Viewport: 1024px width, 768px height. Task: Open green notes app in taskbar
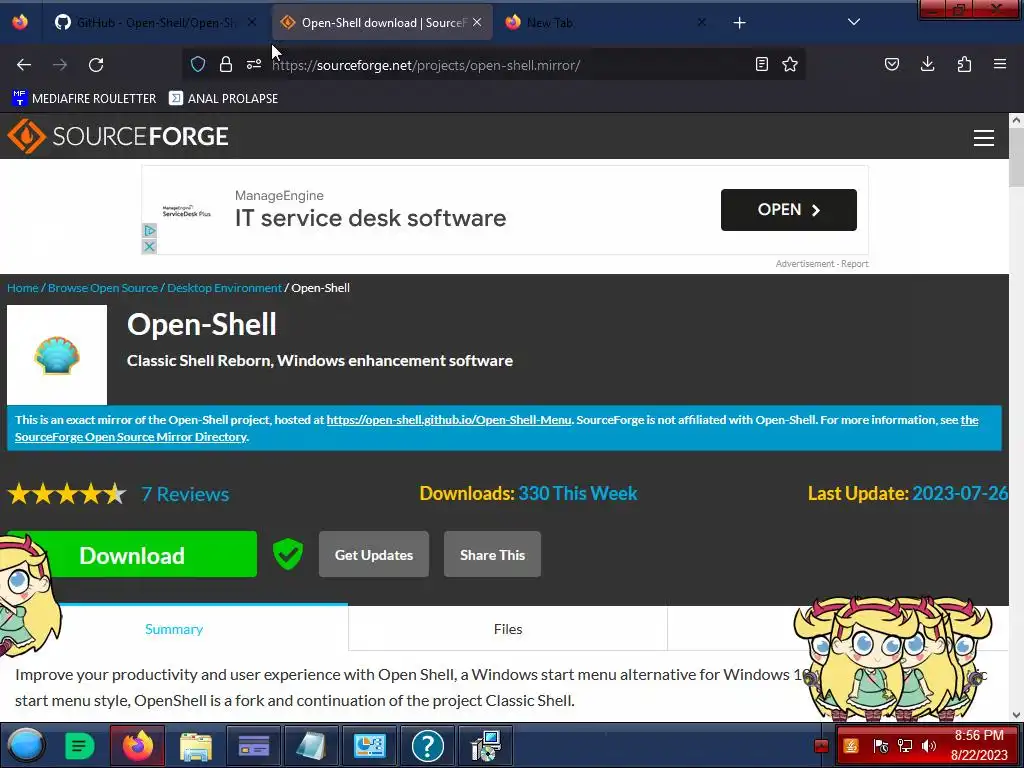point(80,745)
